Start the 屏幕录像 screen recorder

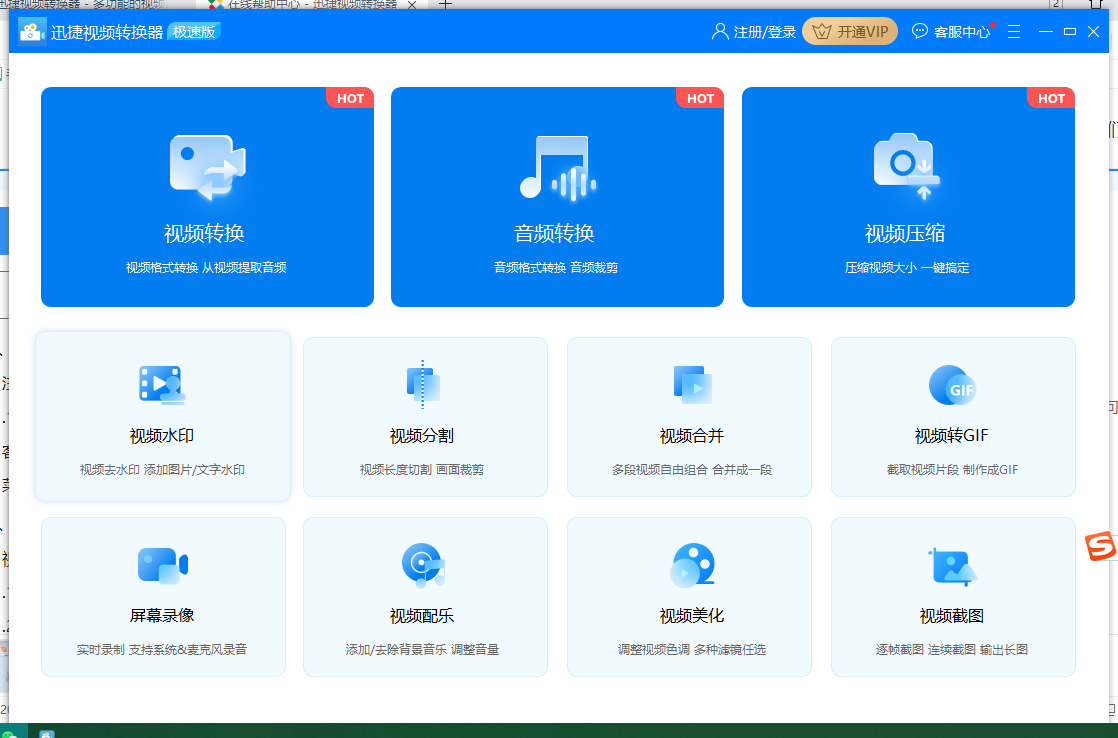[x=162, y=596]
